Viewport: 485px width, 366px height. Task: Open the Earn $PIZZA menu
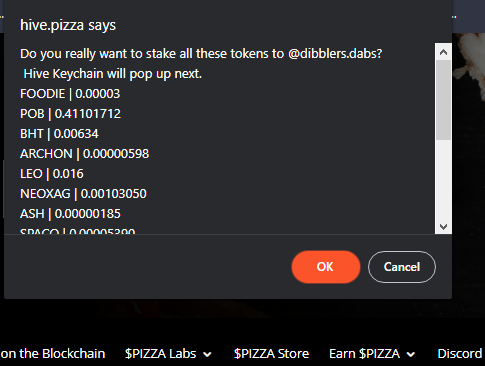[x=364, y=354]
